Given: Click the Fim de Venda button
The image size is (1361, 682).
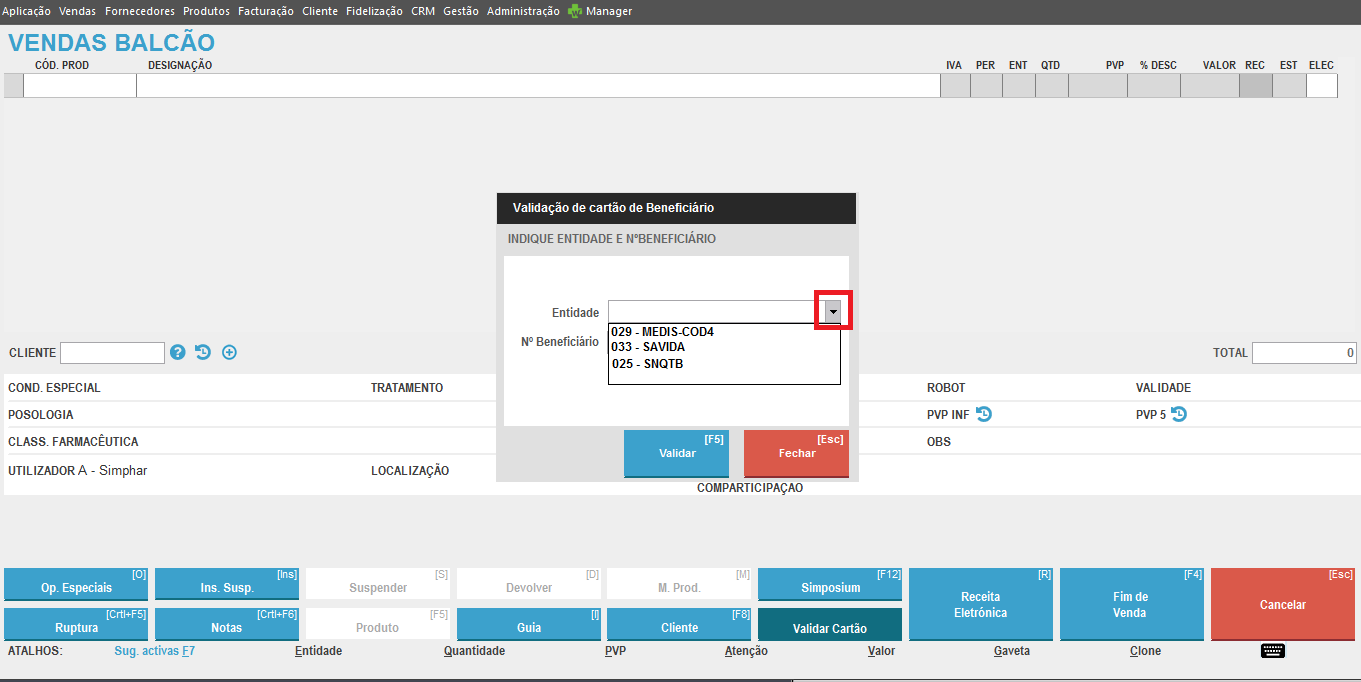Looking at the screenshot, I should click(1130, 604).
